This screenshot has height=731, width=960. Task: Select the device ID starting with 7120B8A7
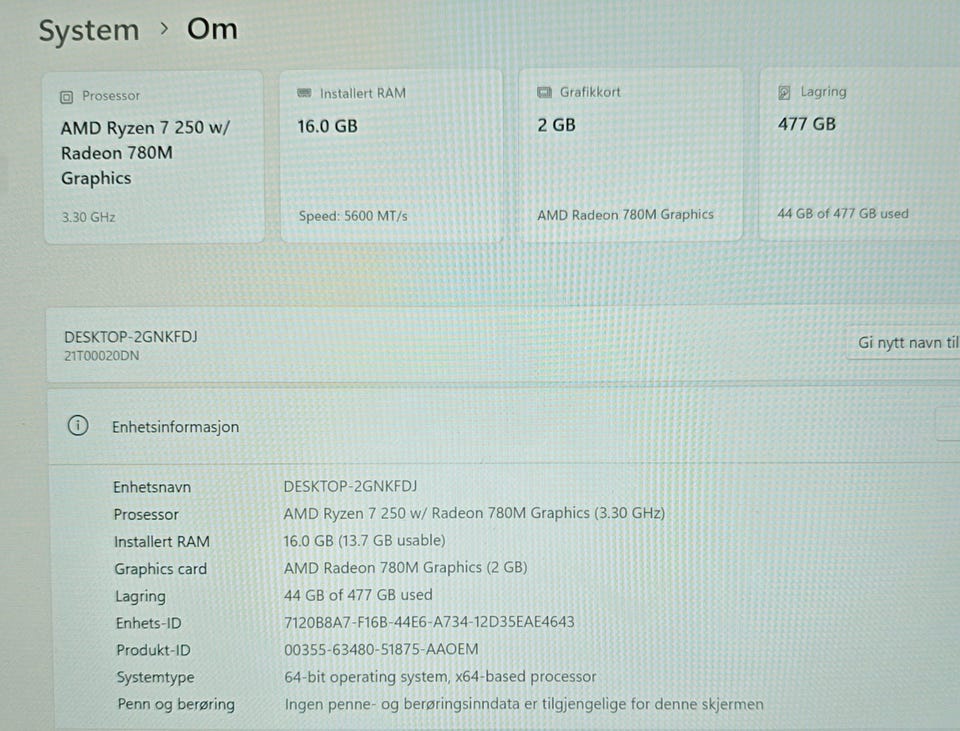(429, 622)
